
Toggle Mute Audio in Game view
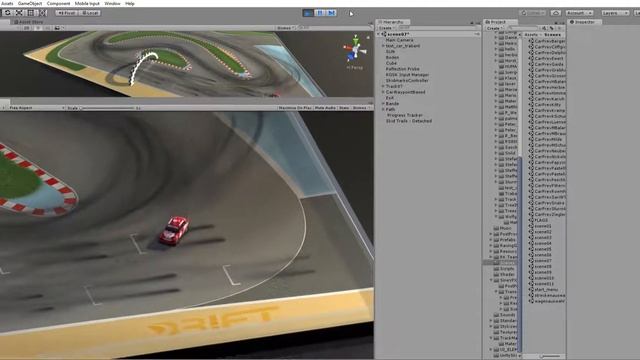tap(325, 108)
